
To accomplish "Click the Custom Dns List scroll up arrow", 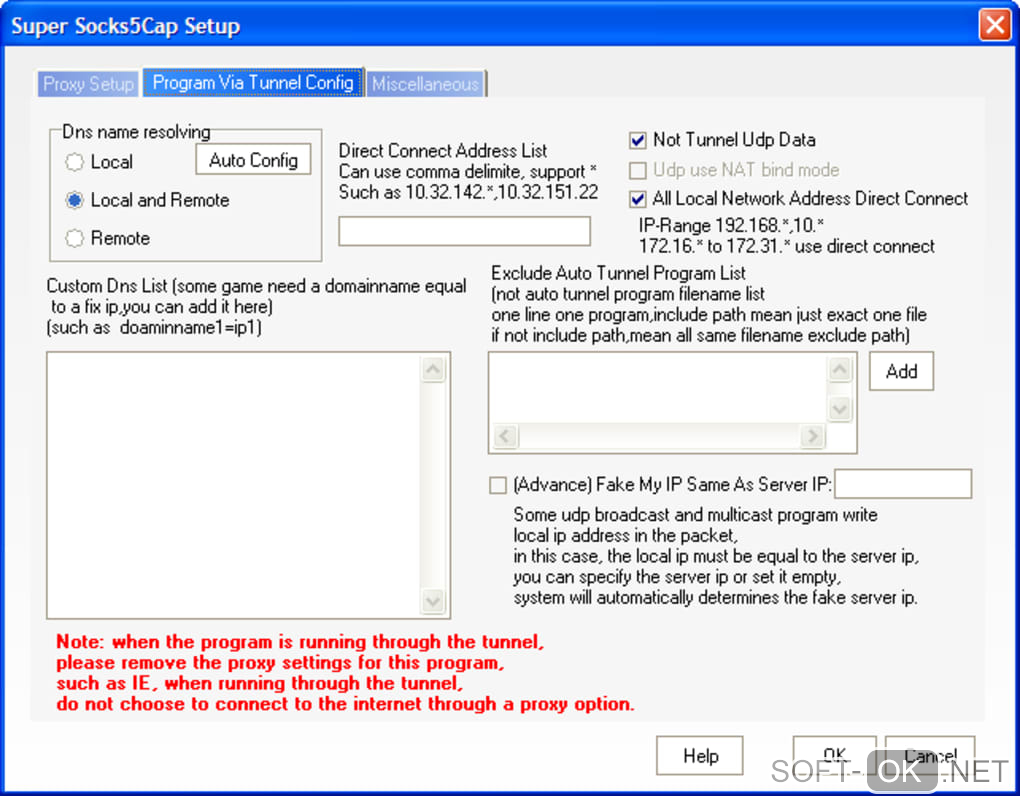I will (x=433, y=369).
